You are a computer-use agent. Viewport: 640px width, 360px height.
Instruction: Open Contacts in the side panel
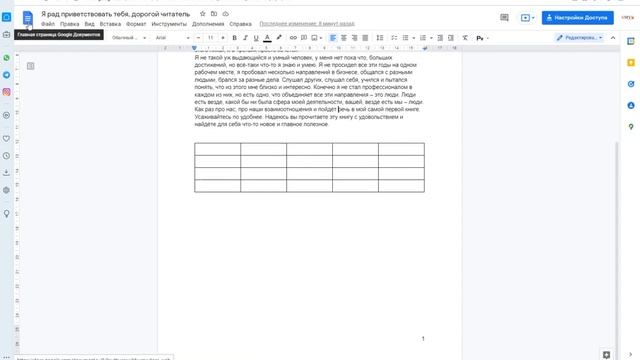pos(631,105)
